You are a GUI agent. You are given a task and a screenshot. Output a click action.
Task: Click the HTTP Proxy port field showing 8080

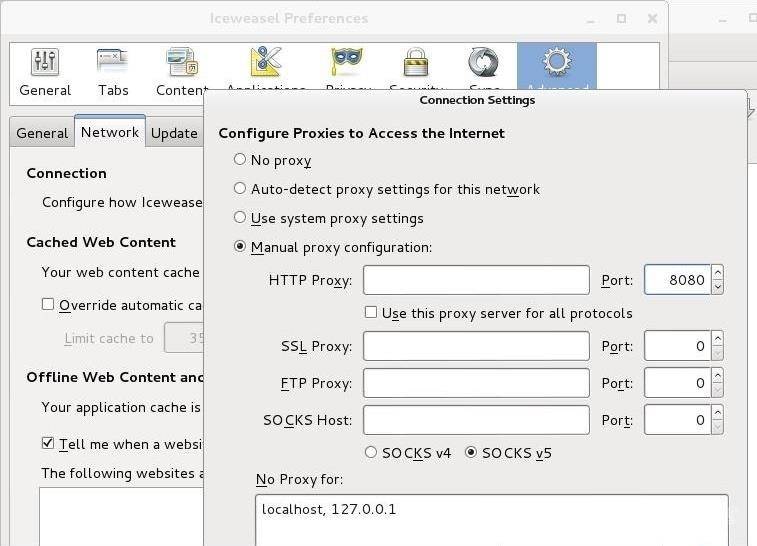tap(677, 280)
